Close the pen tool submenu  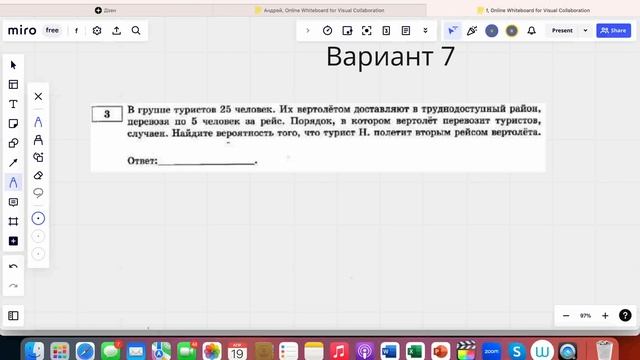pyautogui.click(x=38, y=96)
